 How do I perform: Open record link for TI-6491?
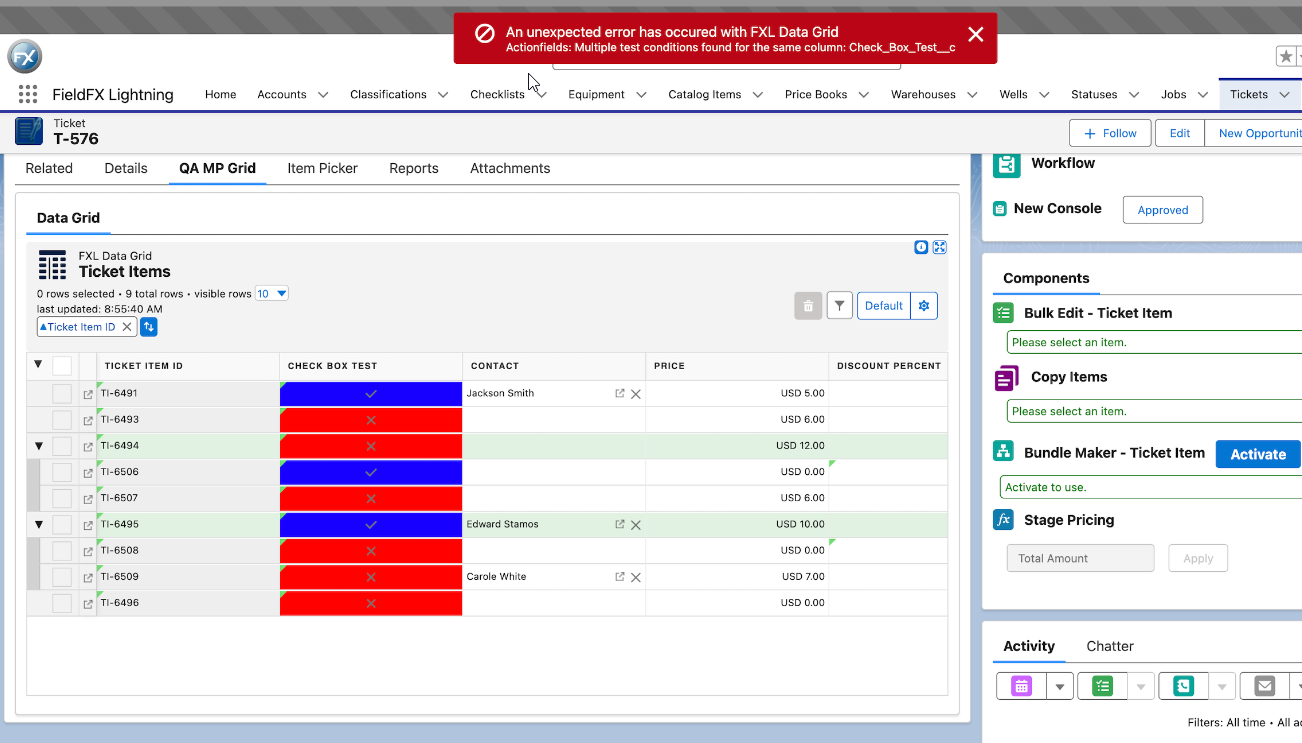pyautogui.click(x=88, y=394)
